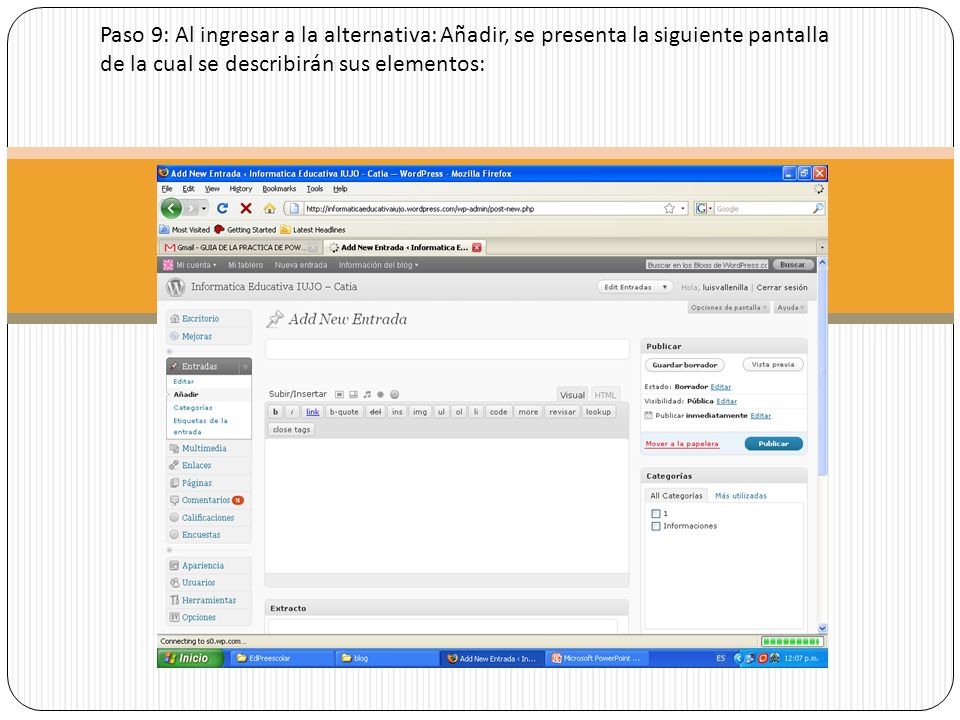Open the Usuarios section
This screenshot has width=960, height=720.
tap(198, 583)
